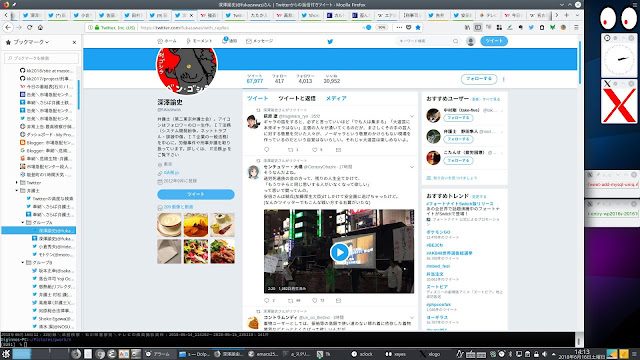Open the salad media thumbnail
This screenshot has width=640, height=360.
[196, 251]
